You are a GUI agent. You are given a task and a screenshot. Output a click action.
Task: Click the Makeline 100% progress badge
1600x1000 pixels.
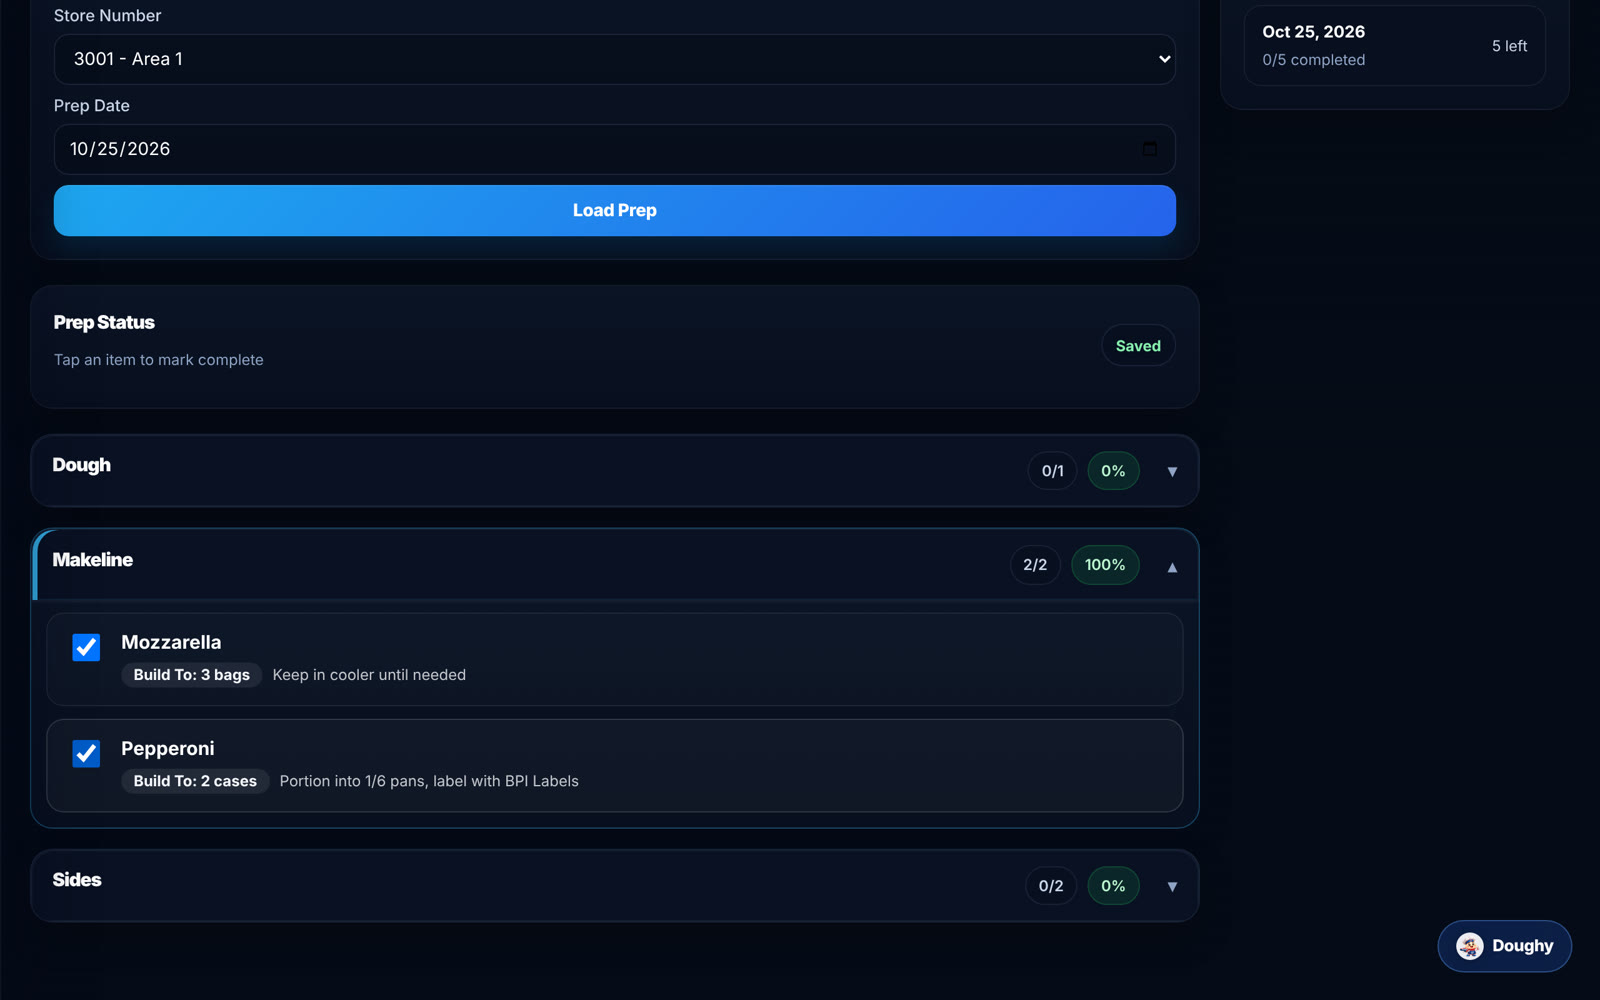click(x=1105, y=565)
